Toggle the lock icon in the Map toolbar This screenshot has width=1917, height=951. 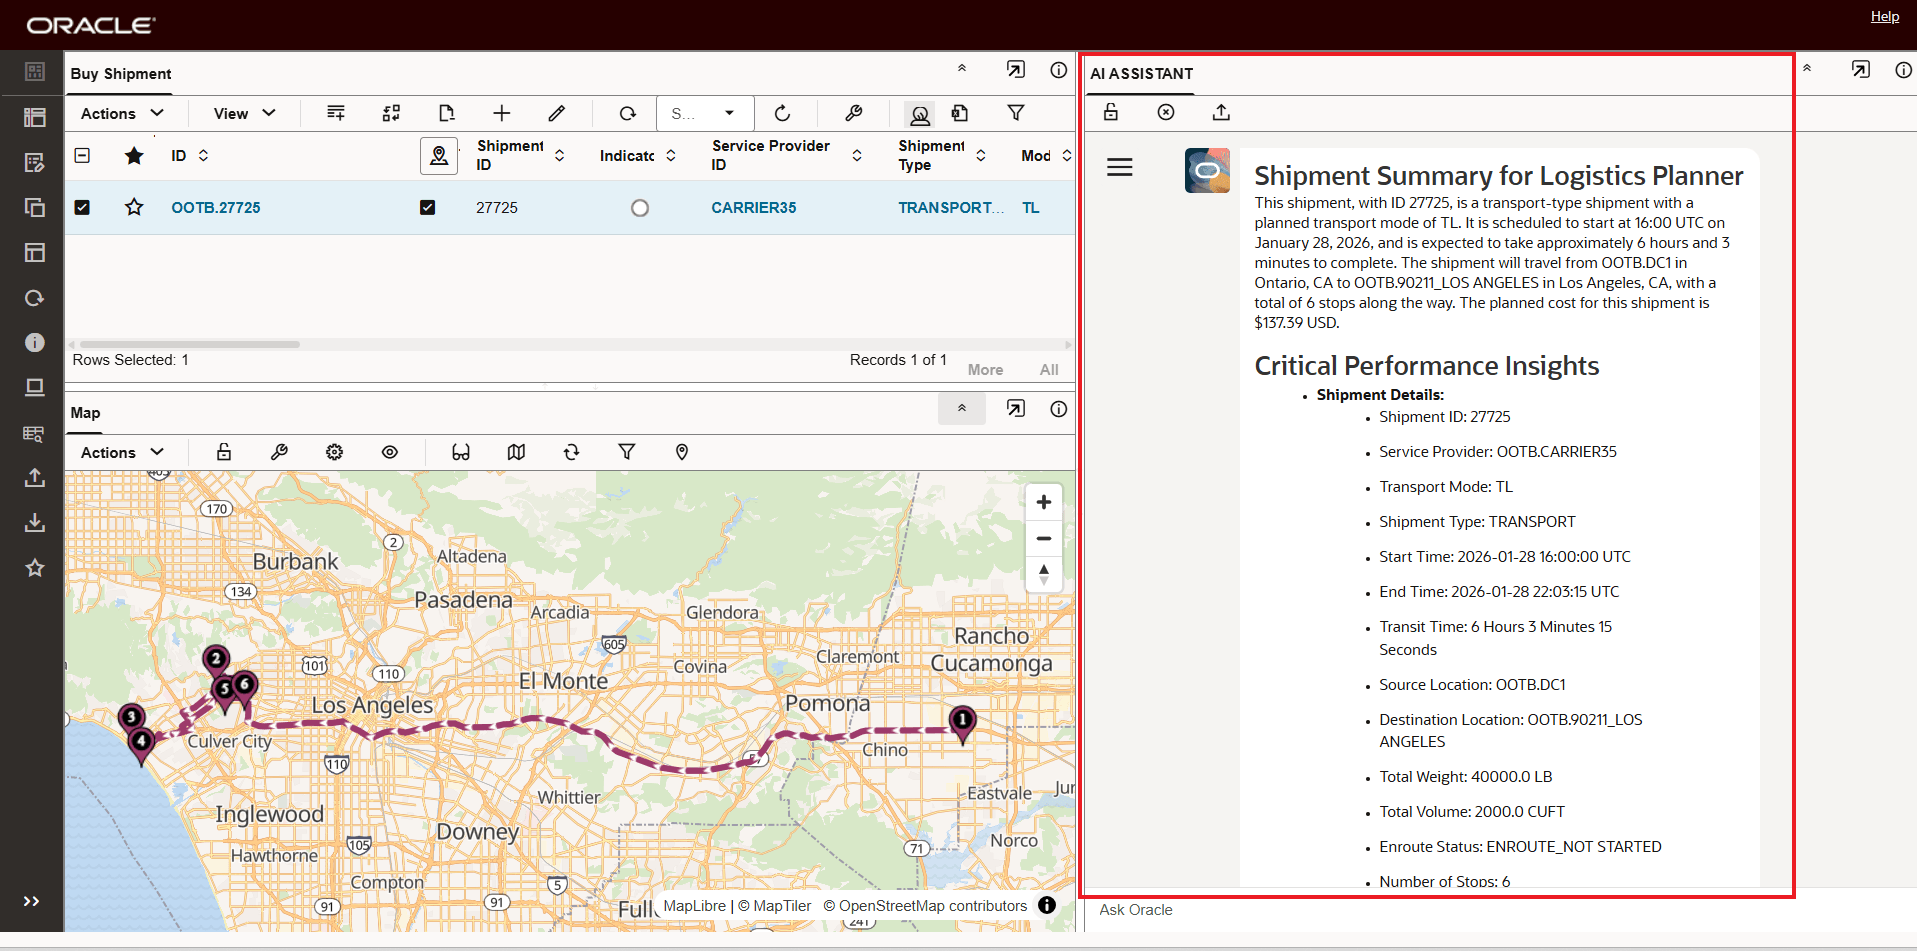tap(224, 452)
